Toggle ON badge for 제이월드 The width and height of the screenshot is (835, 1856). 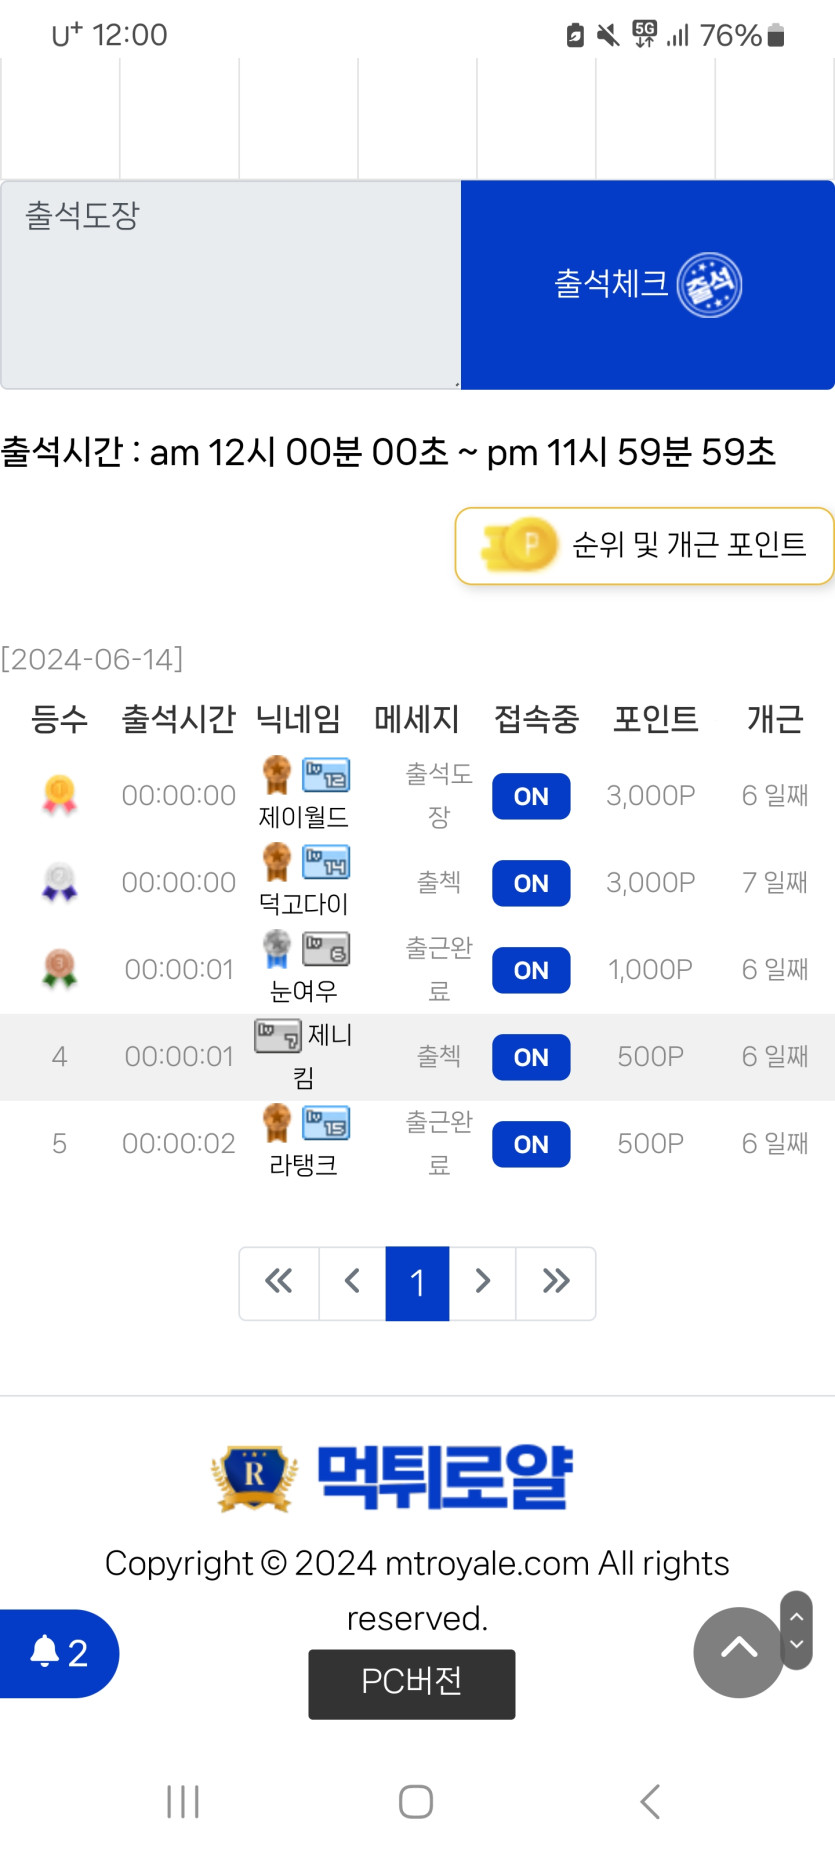(531, 796)
